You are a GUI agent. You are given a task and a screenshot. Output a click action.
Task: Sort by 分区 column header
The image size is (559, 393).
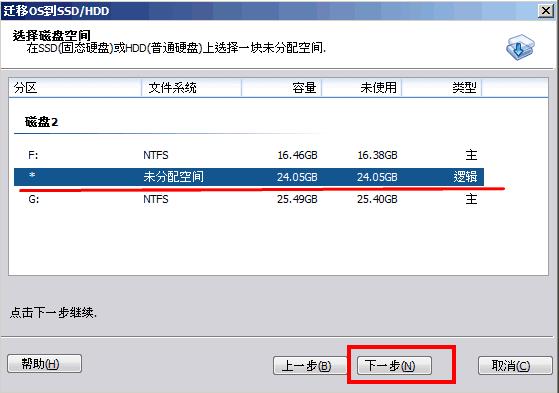(75, 88)
